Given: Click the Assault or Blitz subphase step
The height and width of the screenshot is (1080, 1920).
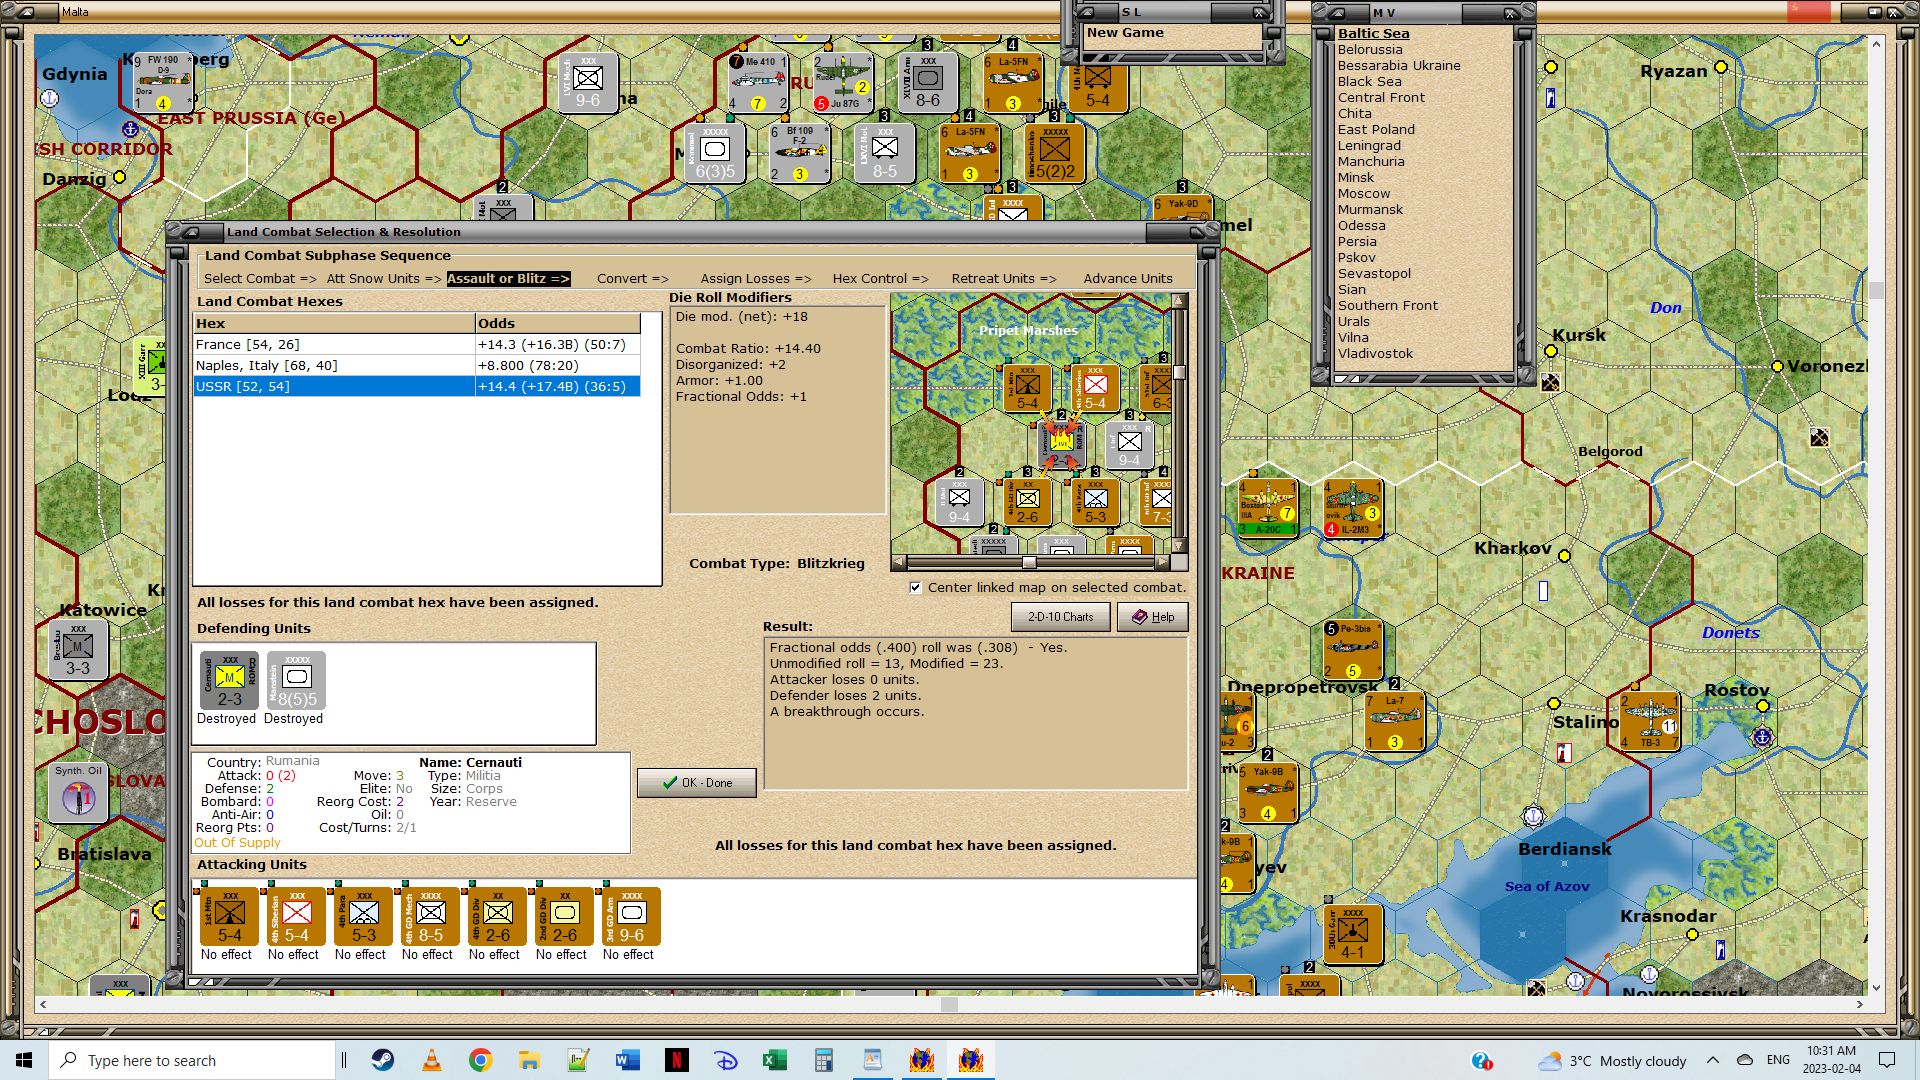Looking at the screenshot, I should point(508,279).
